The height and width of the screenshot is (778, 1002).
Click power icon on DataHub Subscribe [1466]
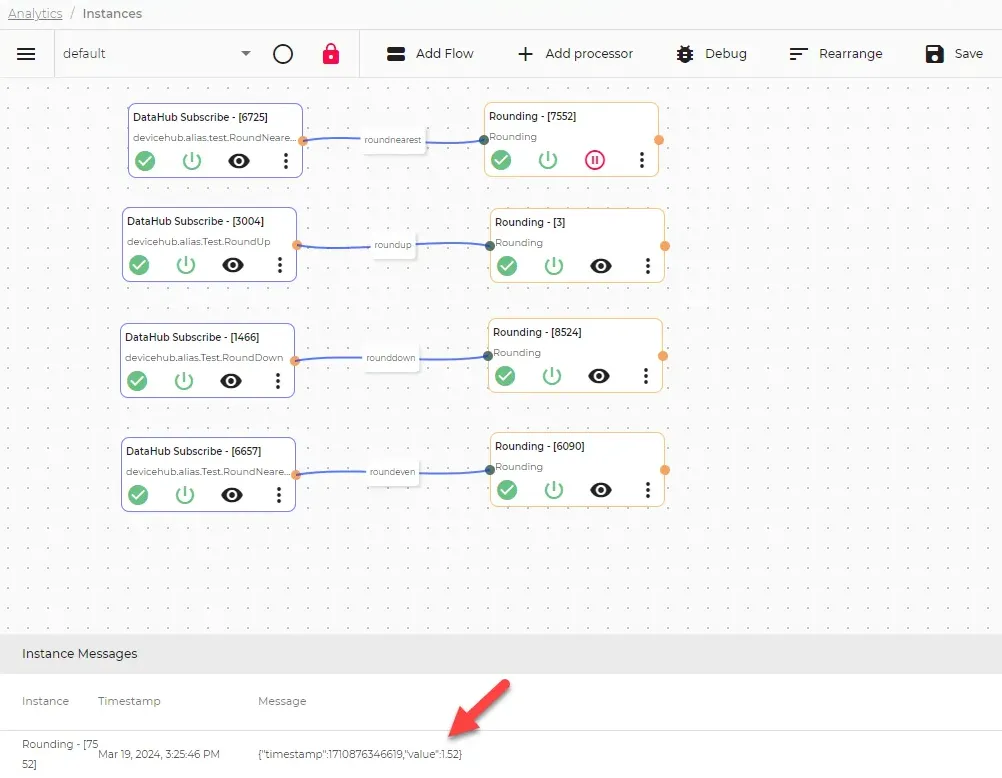184,381
